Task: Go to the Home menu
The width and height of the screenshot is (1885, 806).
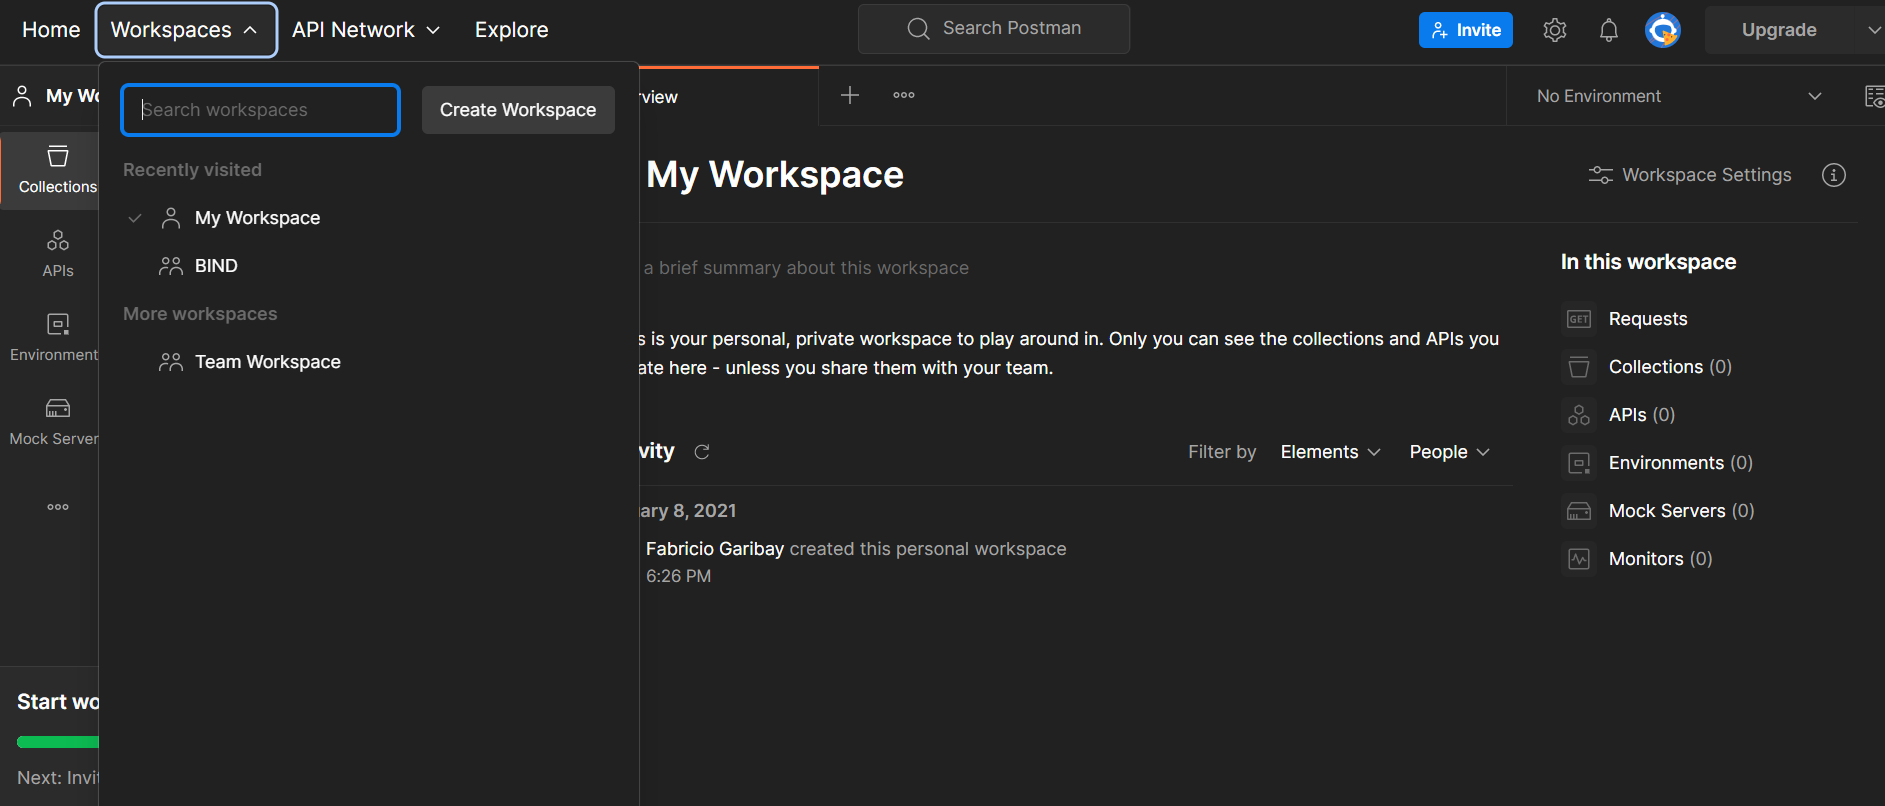Action: pyautogui.click(x=51, y=30)
